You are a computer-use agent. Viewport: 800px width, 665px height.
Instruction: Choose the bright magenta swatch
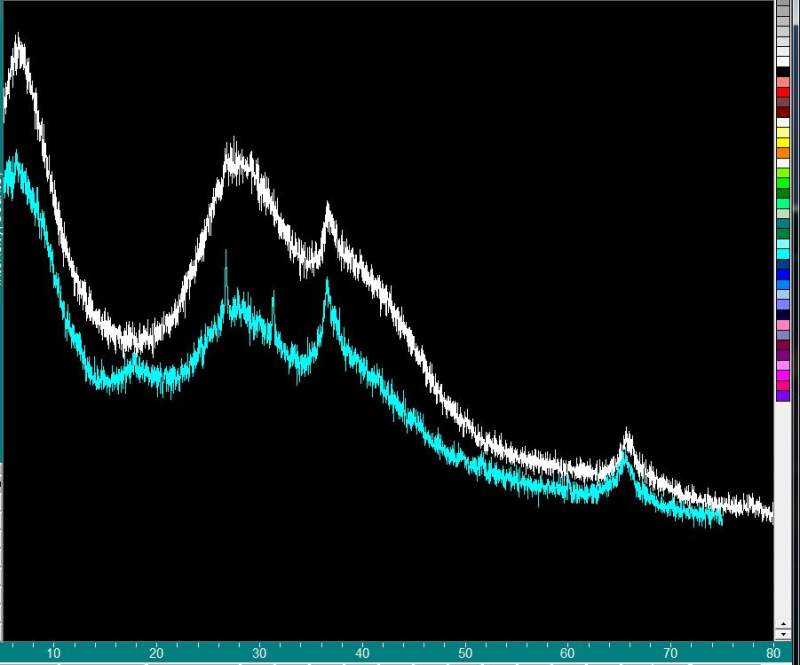pyautogui.click(x=783, y=375)
